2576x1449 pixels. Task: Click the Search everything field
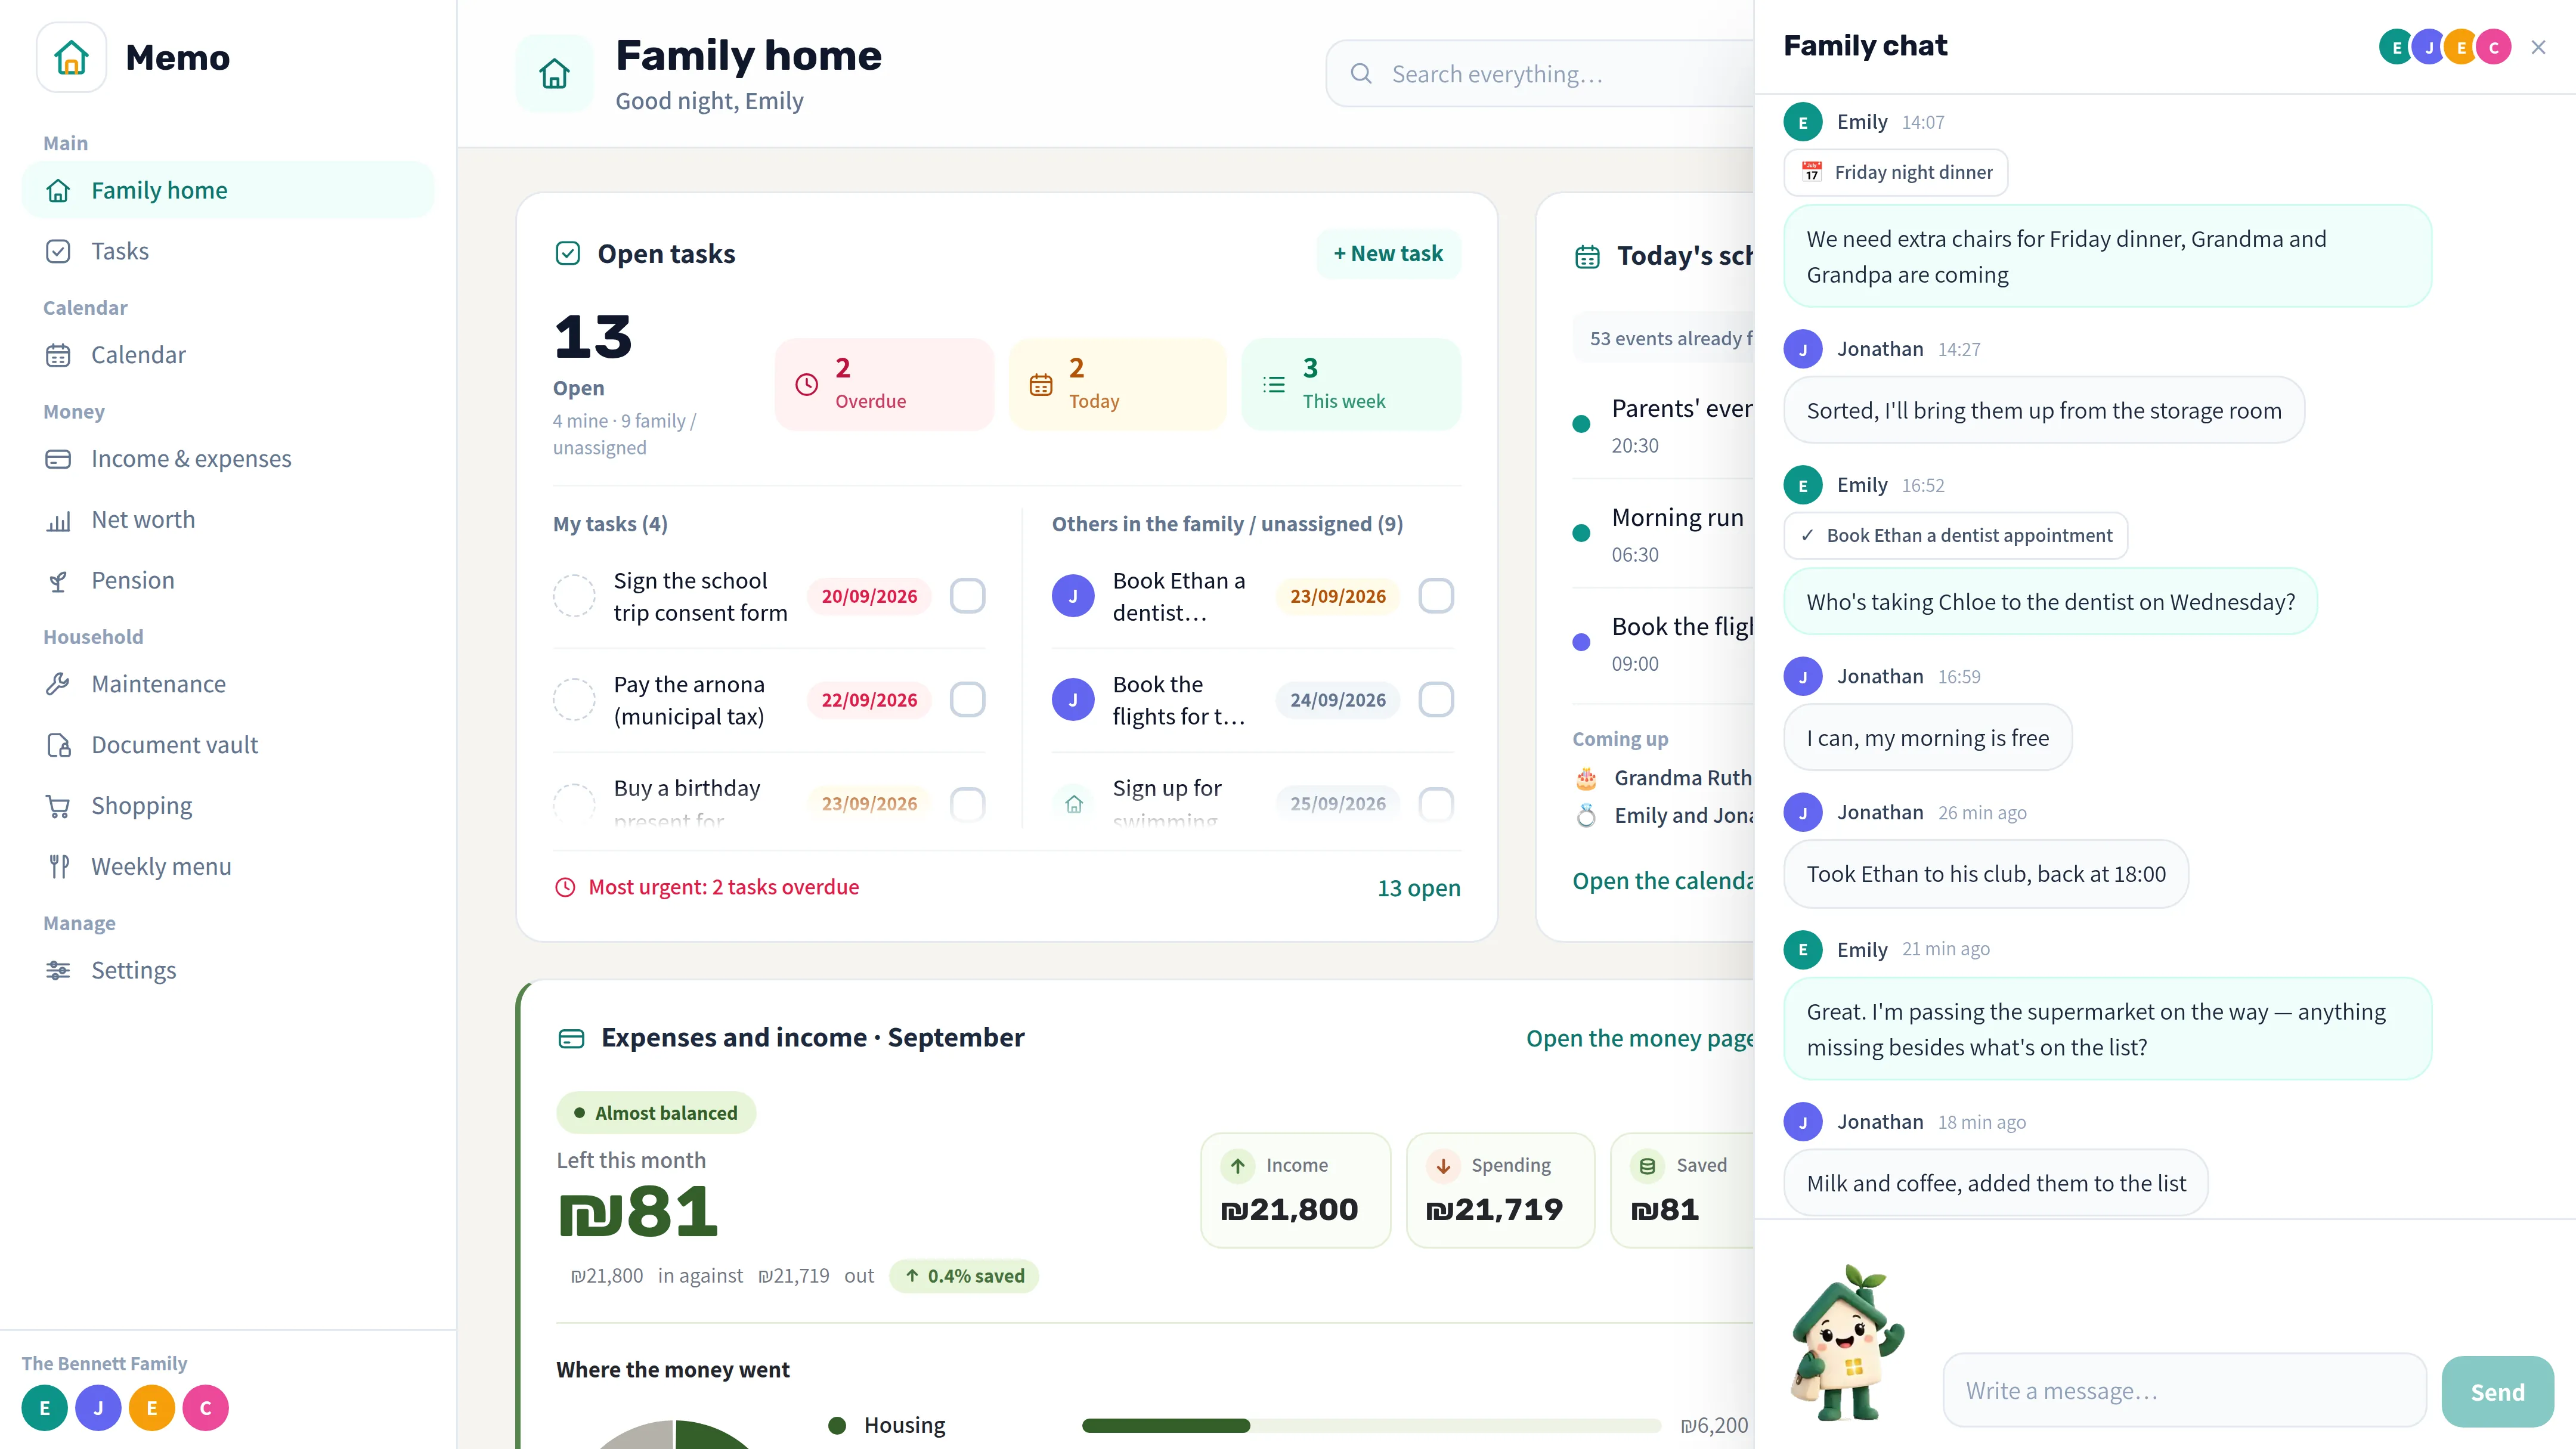tap(1540, 74)
